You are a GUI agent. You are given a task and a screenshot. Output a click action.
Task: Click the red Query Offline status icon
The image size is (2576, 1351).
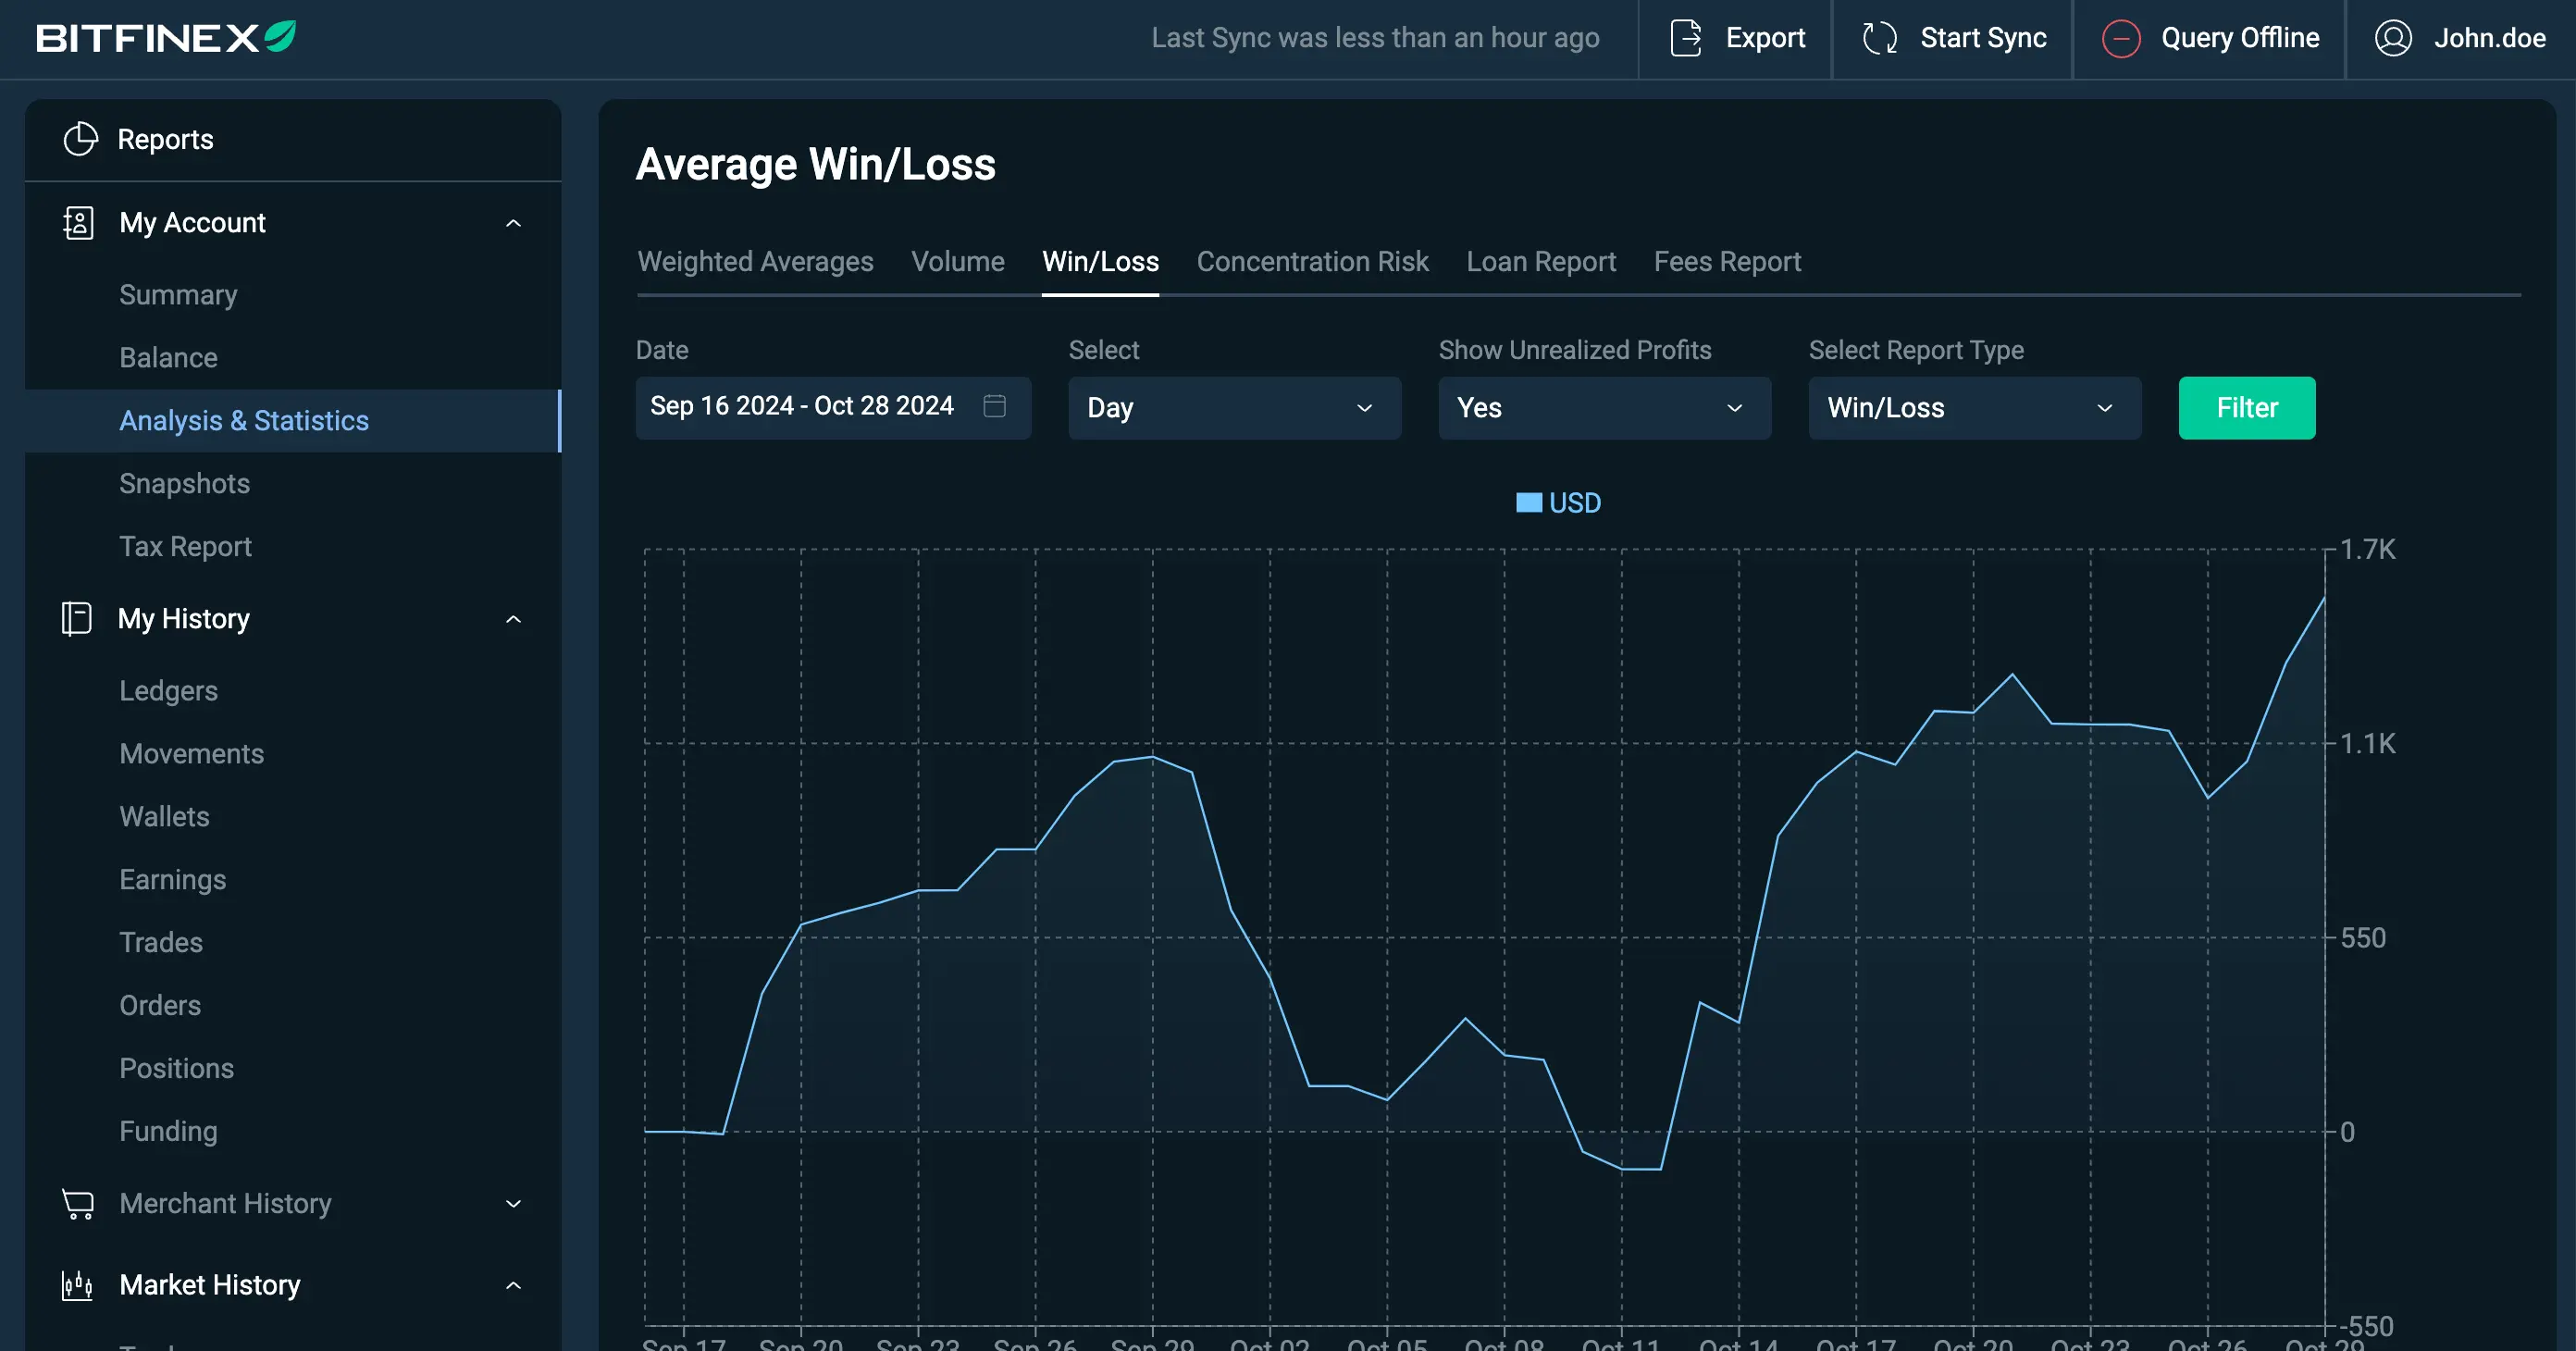tap(2121, 38)
